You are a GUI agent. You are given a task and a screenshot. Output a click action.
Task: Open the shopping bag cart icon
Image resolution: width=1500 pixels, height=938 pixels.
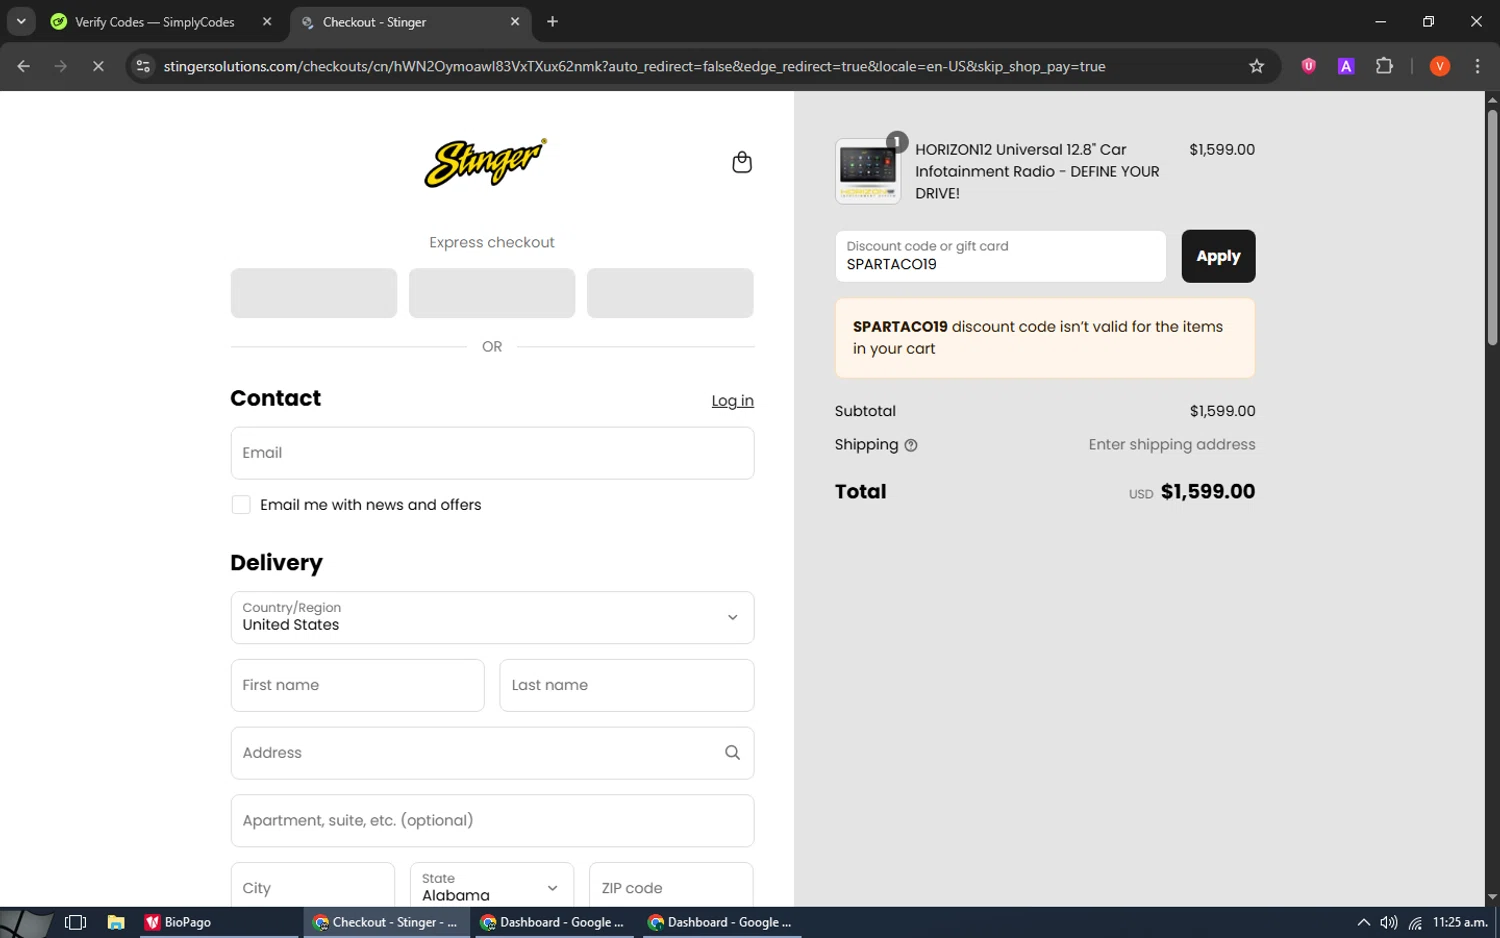[741, 162]
